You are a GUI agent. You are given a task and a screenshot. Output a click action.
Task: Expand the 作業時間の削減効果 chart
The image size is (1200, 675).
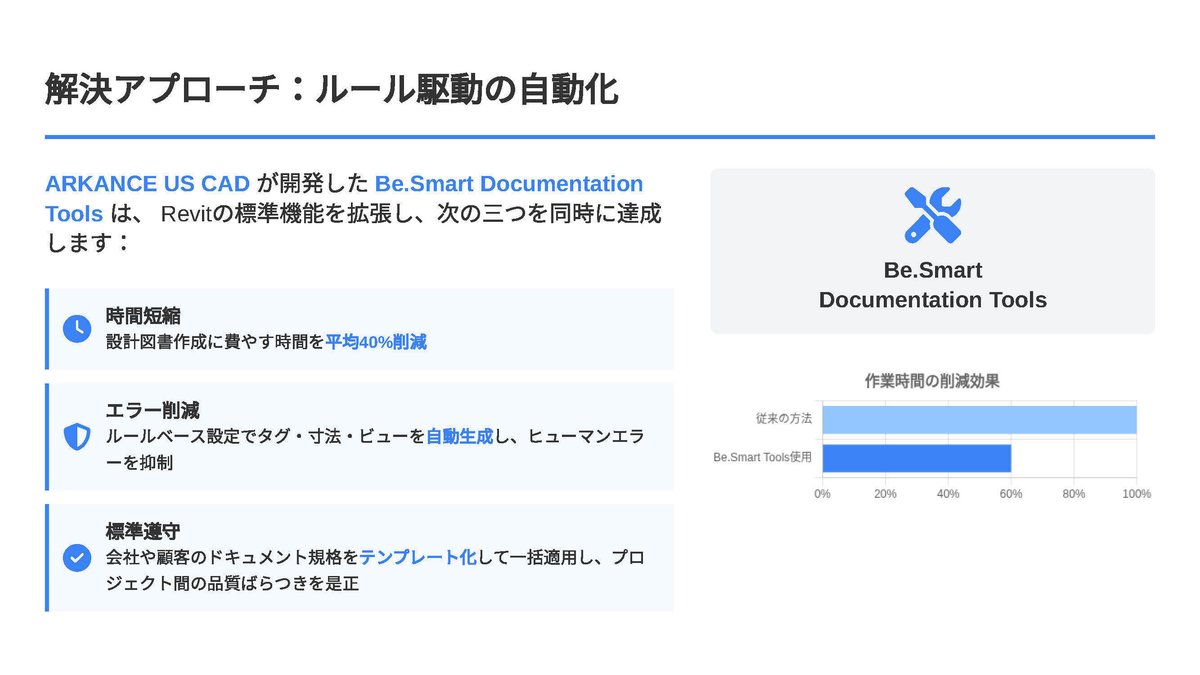[932, 380]
